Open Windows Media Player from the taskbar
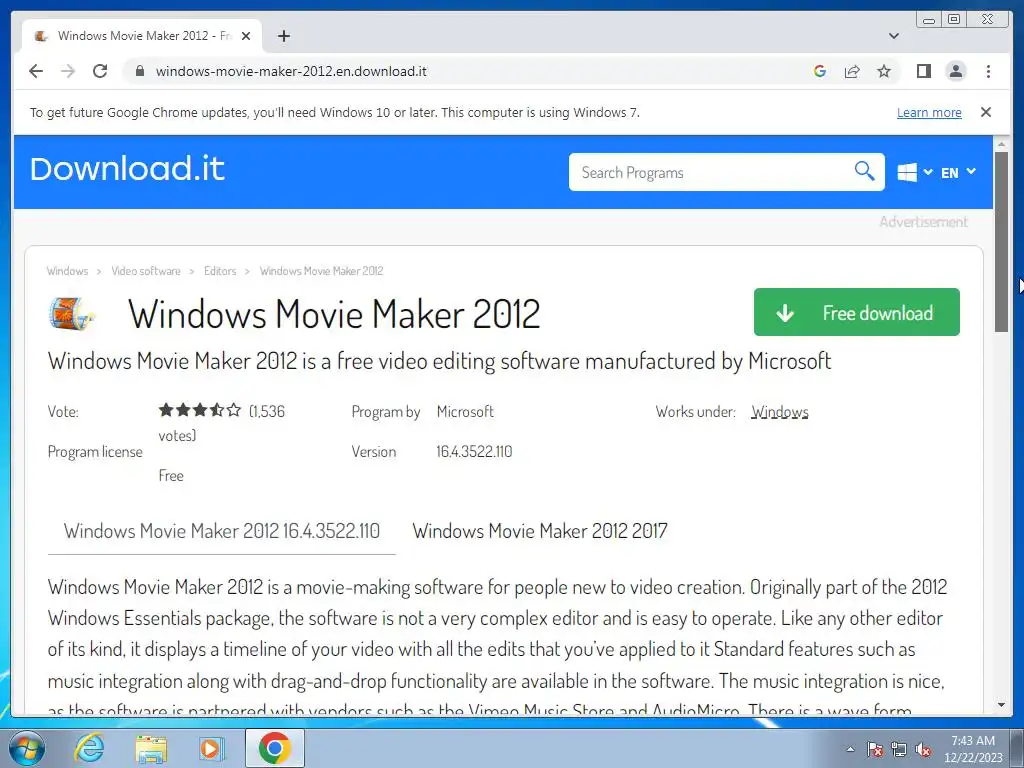1024x768 pixels. 212,748
